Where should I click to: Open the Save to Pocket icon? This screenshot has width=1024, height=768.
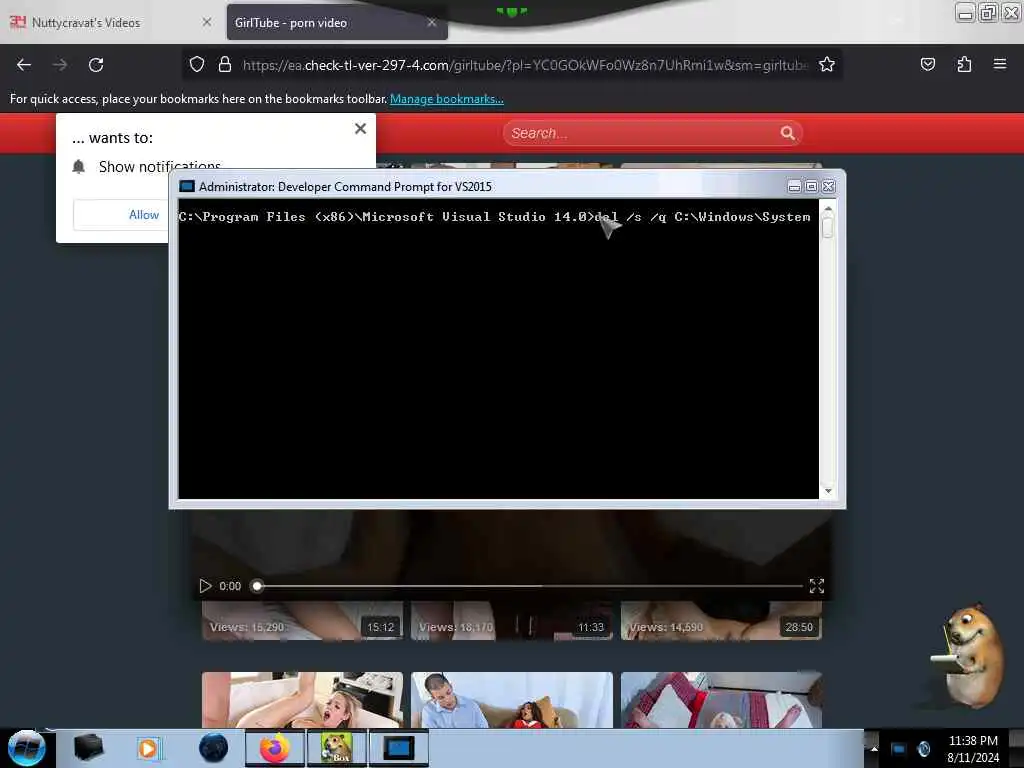tap(927, 64)
